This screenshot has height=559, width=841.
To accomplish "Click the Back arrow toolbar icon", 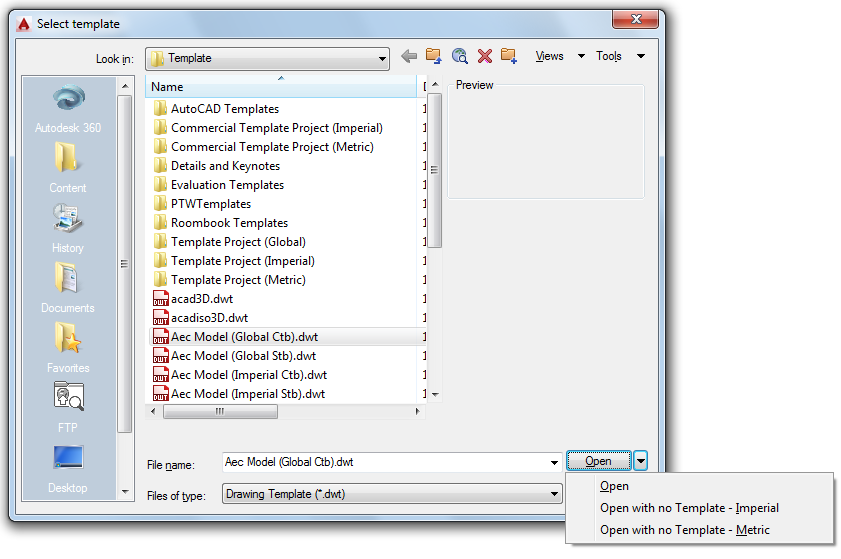I will (x=409, y=56).
